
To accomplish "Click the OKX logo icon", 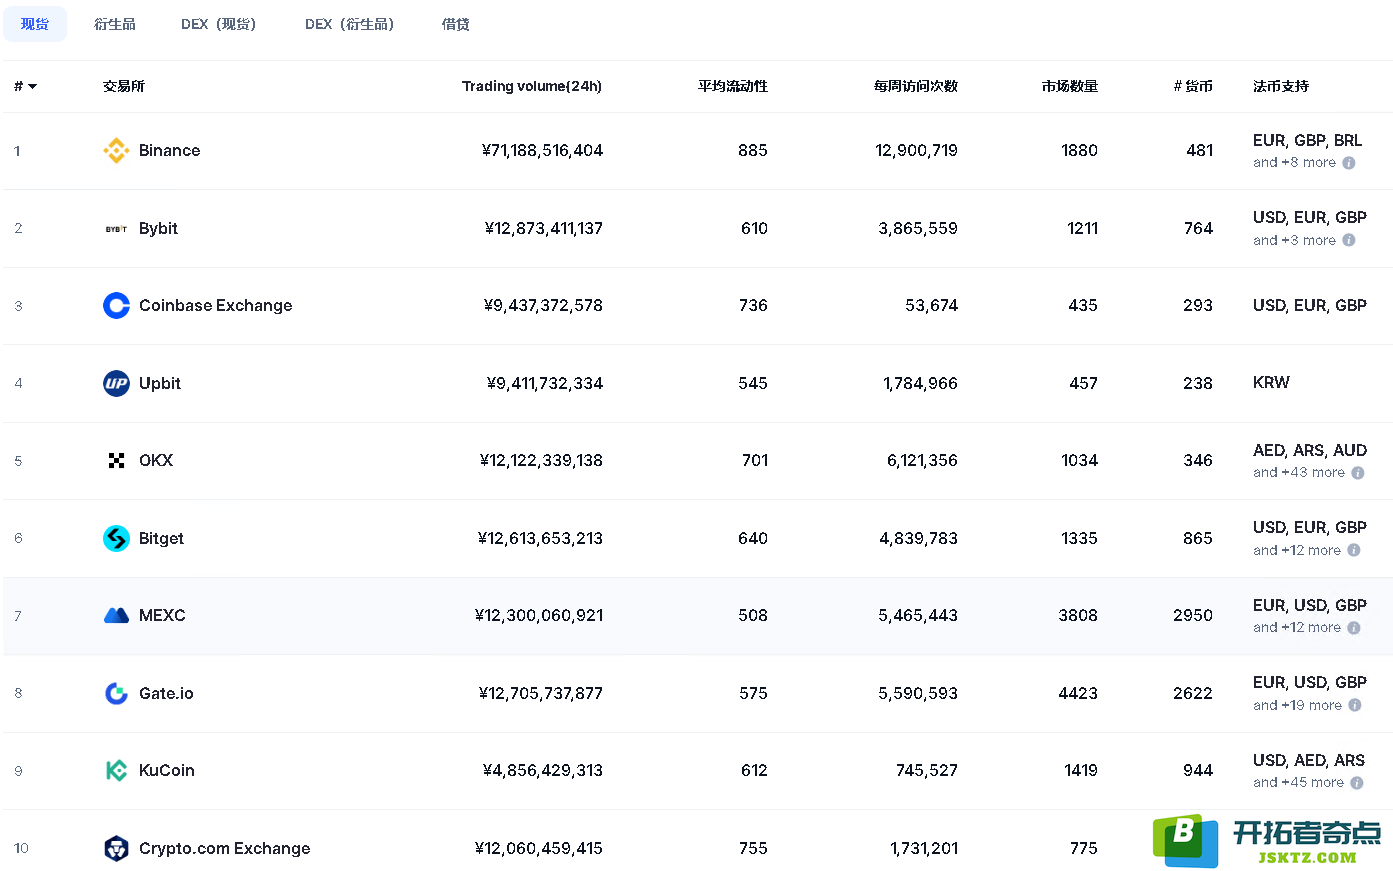I will (116, 460).
